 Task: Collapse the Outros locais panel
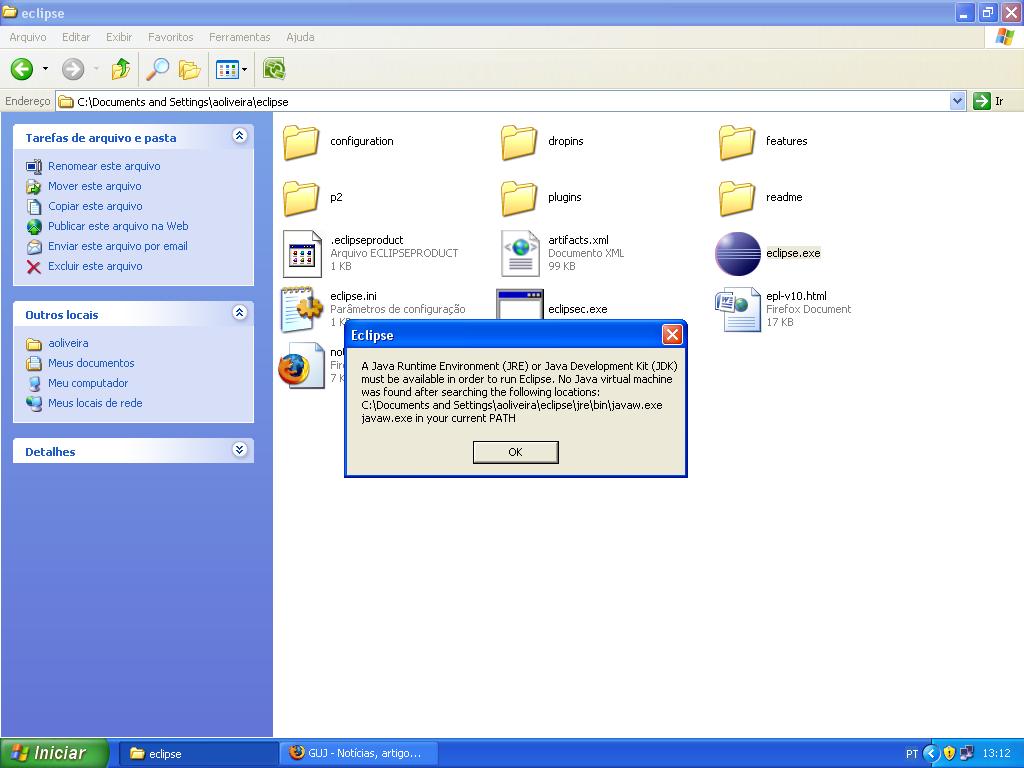240,313
